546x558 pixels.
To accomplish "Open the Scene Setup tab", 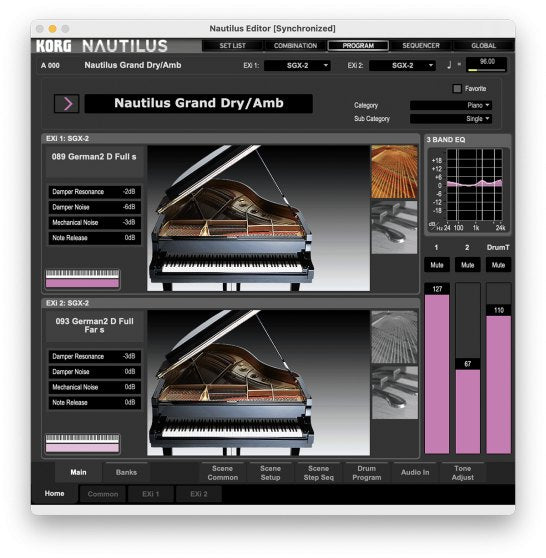I will point(270,473).
